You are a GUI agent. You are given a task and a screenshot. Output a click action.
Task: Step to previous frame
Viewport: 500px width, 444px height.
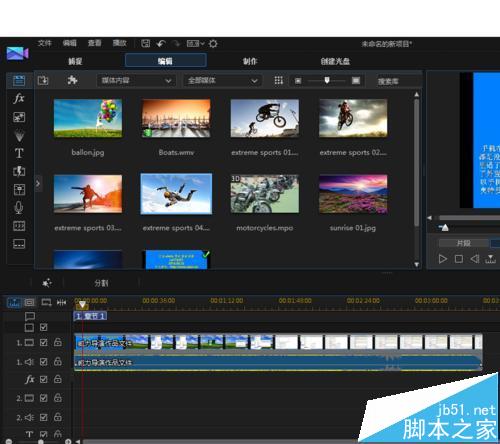475,259
